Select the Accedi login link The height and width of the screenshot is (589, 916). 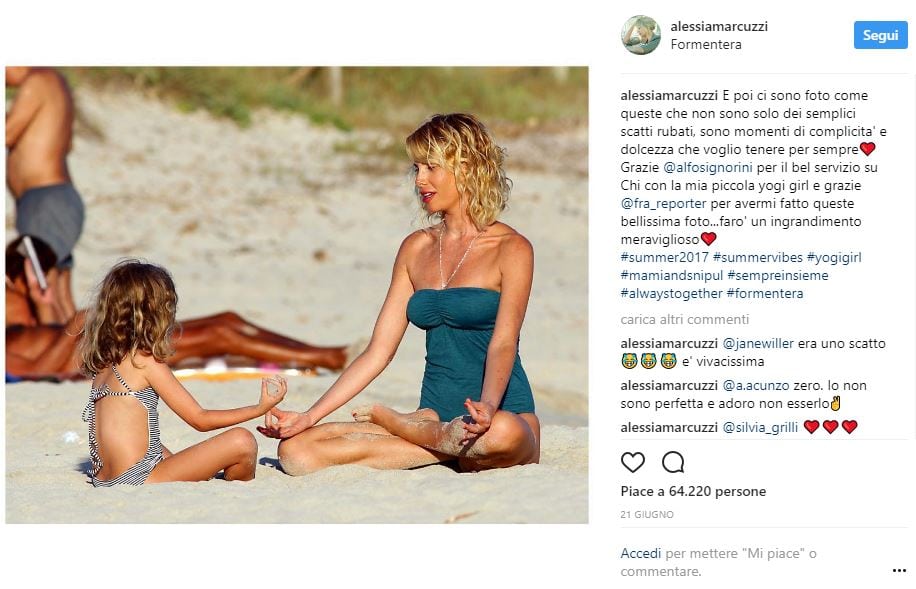[x=641, y=553]
